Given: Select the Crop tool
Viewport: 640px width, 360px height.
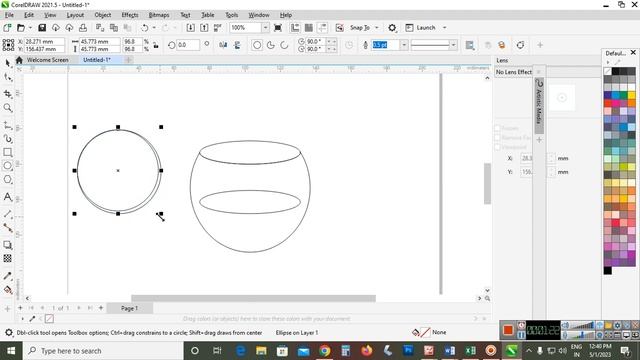Looking at the screenshot, I should tap(7, 94).
